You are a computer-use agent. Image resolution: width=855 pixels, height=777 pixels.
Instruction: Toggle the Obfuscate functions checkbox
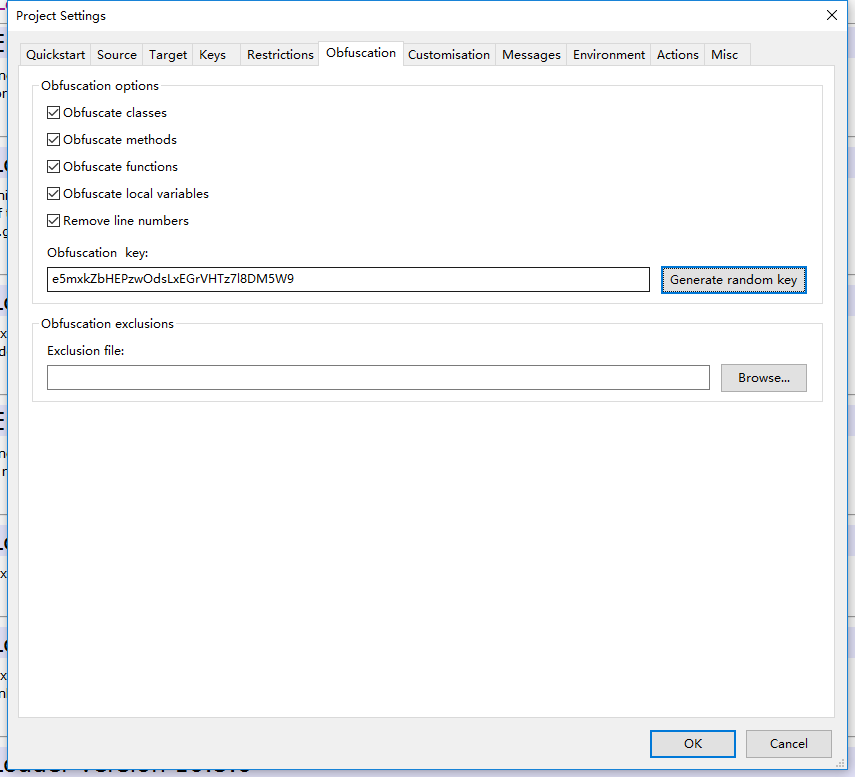pyautogui.click(x=53, y=166)
